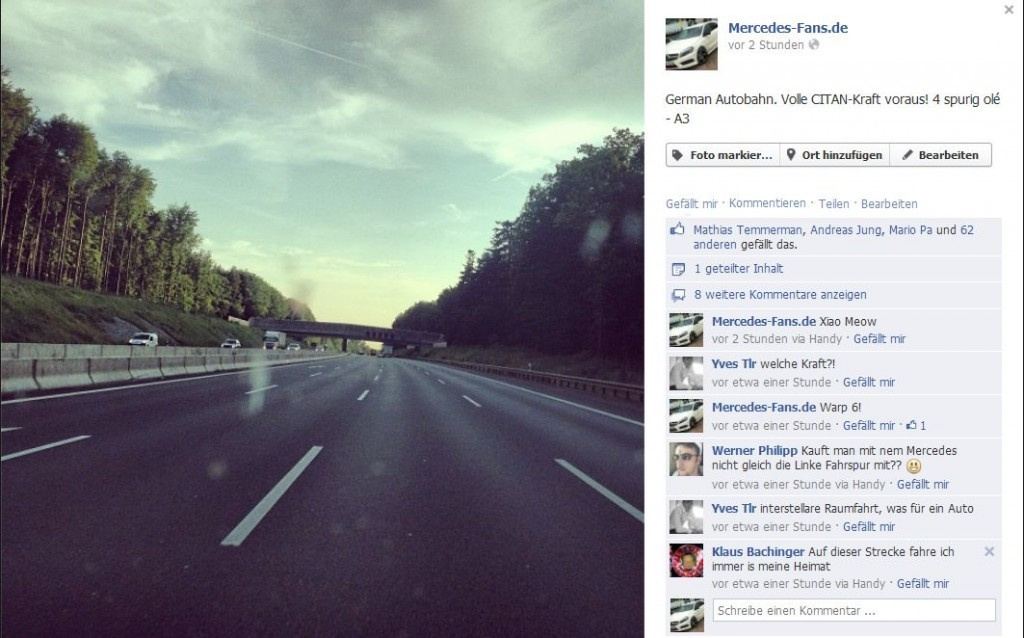1024x638 pixels.
Task: Open Klaus Bachinger's profile name link
Action: tap(758, 552)
